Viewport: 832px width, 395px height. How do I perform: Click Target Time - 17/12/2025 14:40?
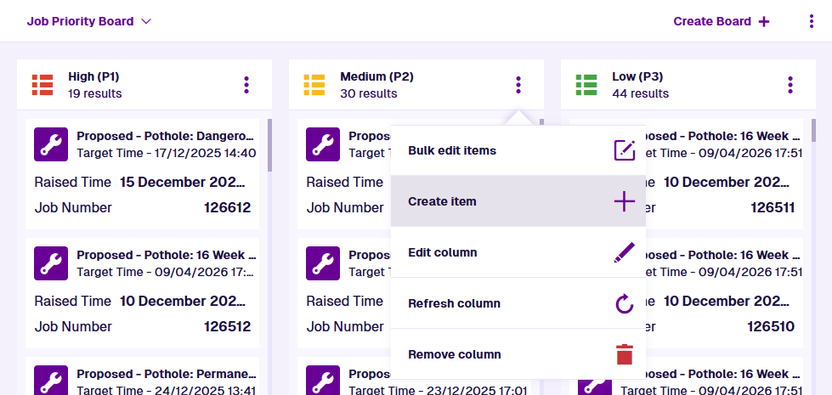tap(166, 153)
